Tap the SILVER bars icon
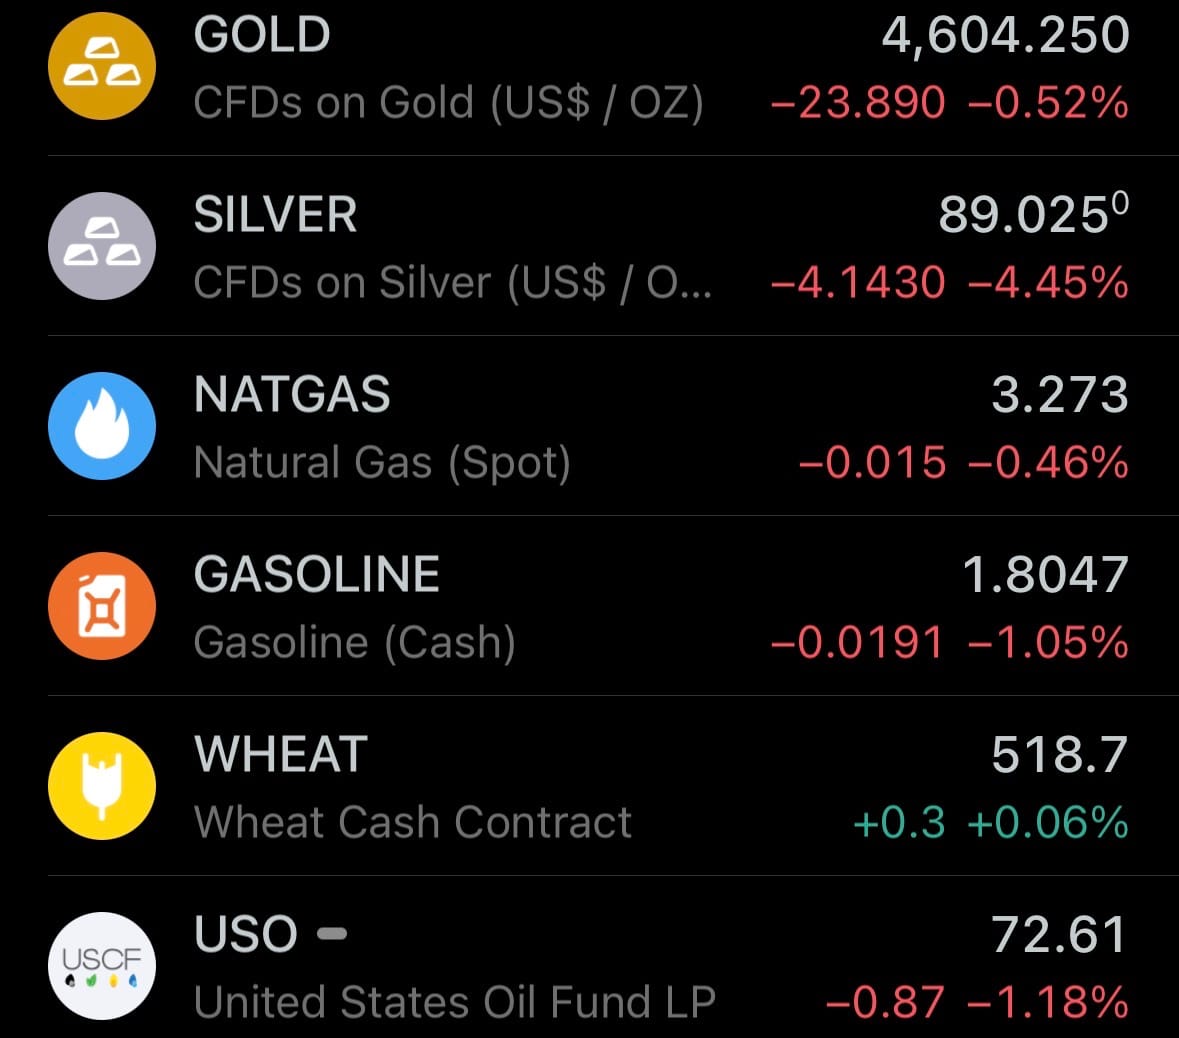Image resolution: width=1179 pixels, height=1038 pixels. [102, 246]
